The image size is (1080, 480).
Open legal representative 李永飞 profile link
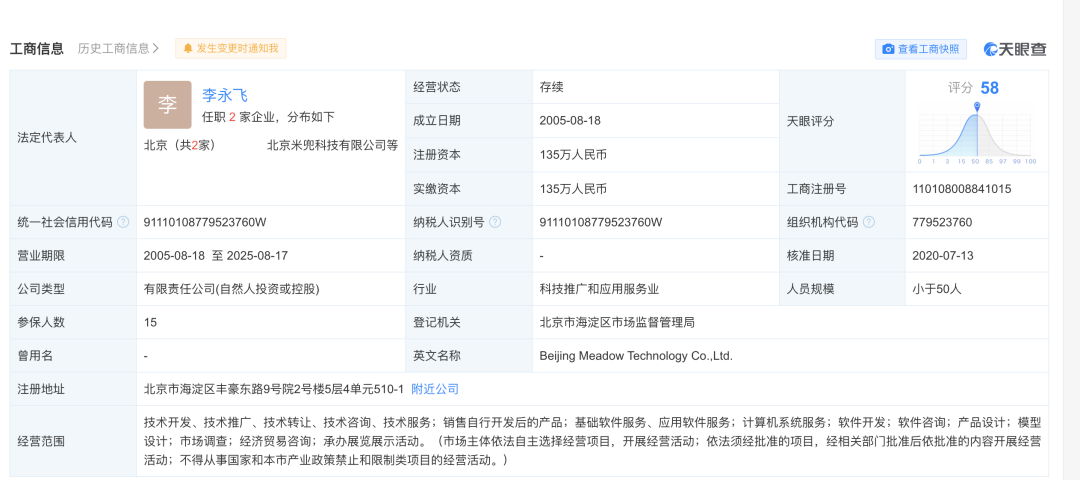tap(225, 95)
